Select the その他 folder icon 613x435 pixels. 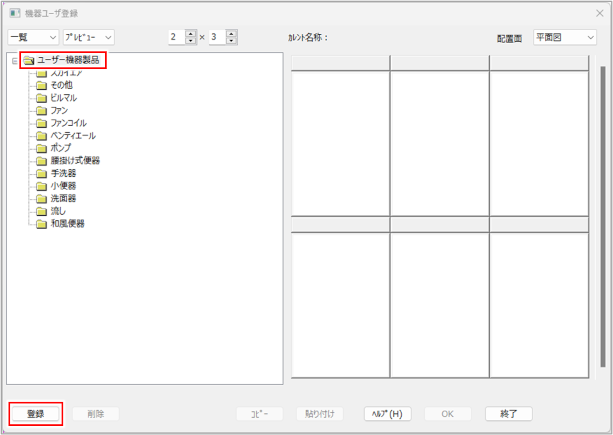[42, 86]
